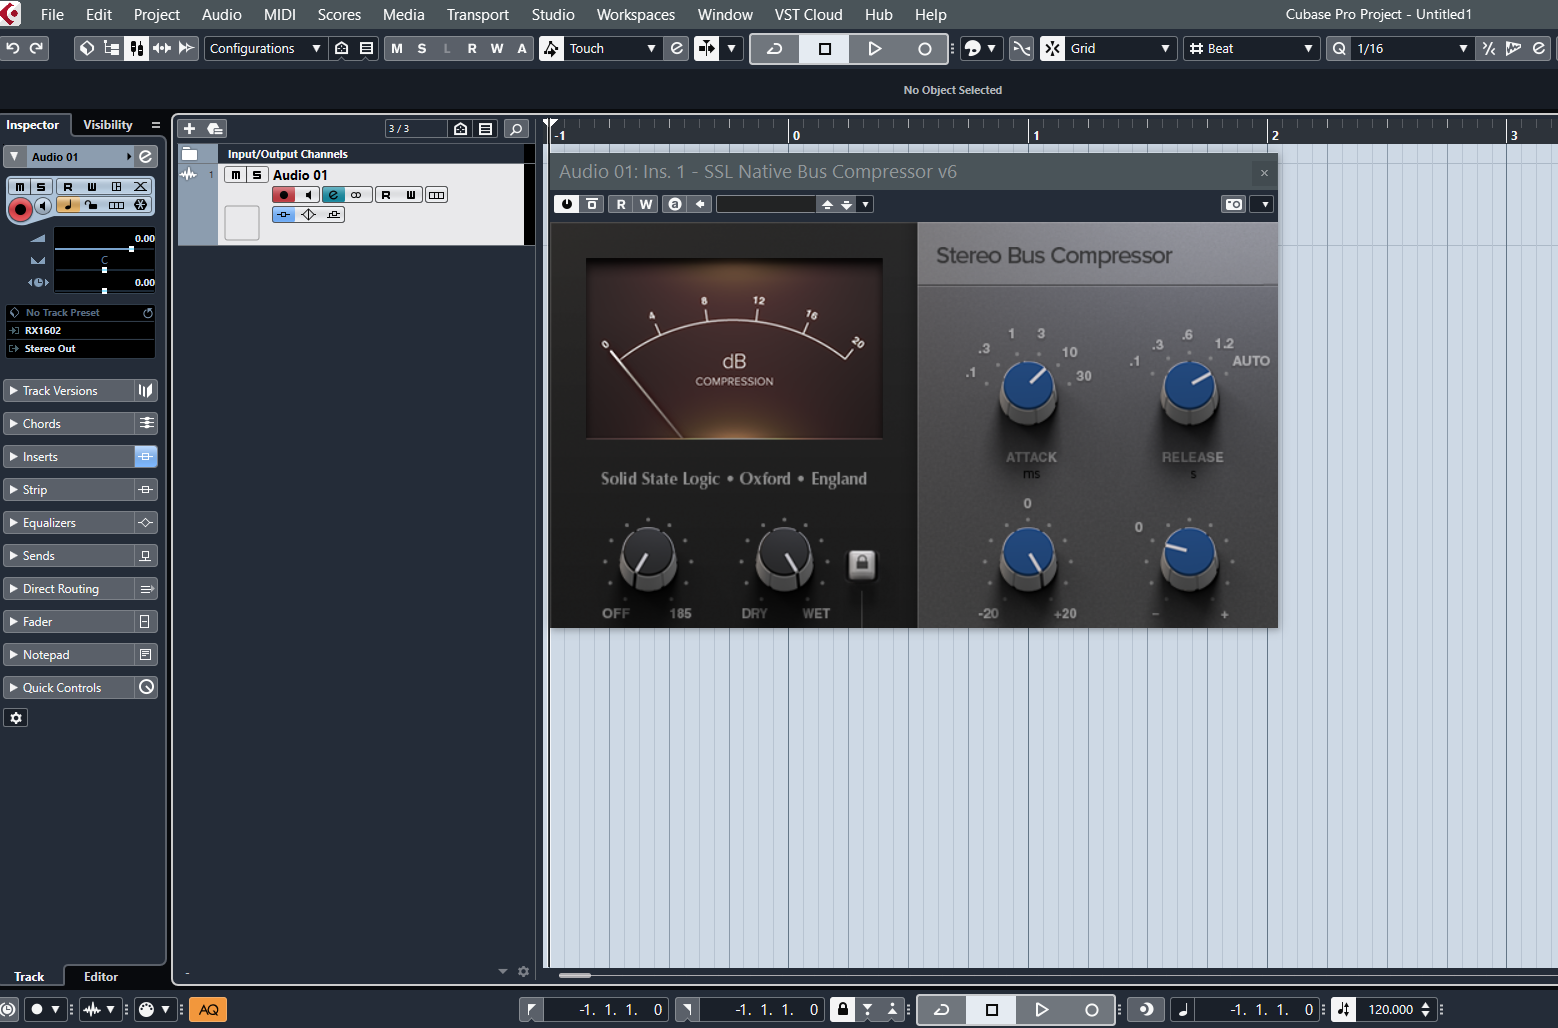Select the Stereo Out output routing

pyautogui.click(x=80, y=349)
